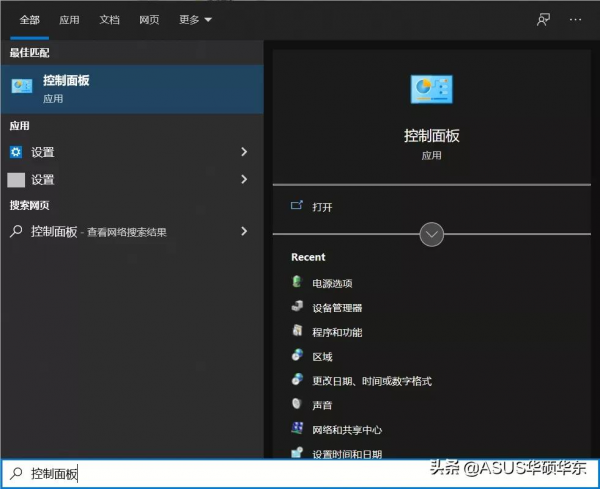Expand the first 设置 result arrow
The image size is (600, 489).
point(244,152)
